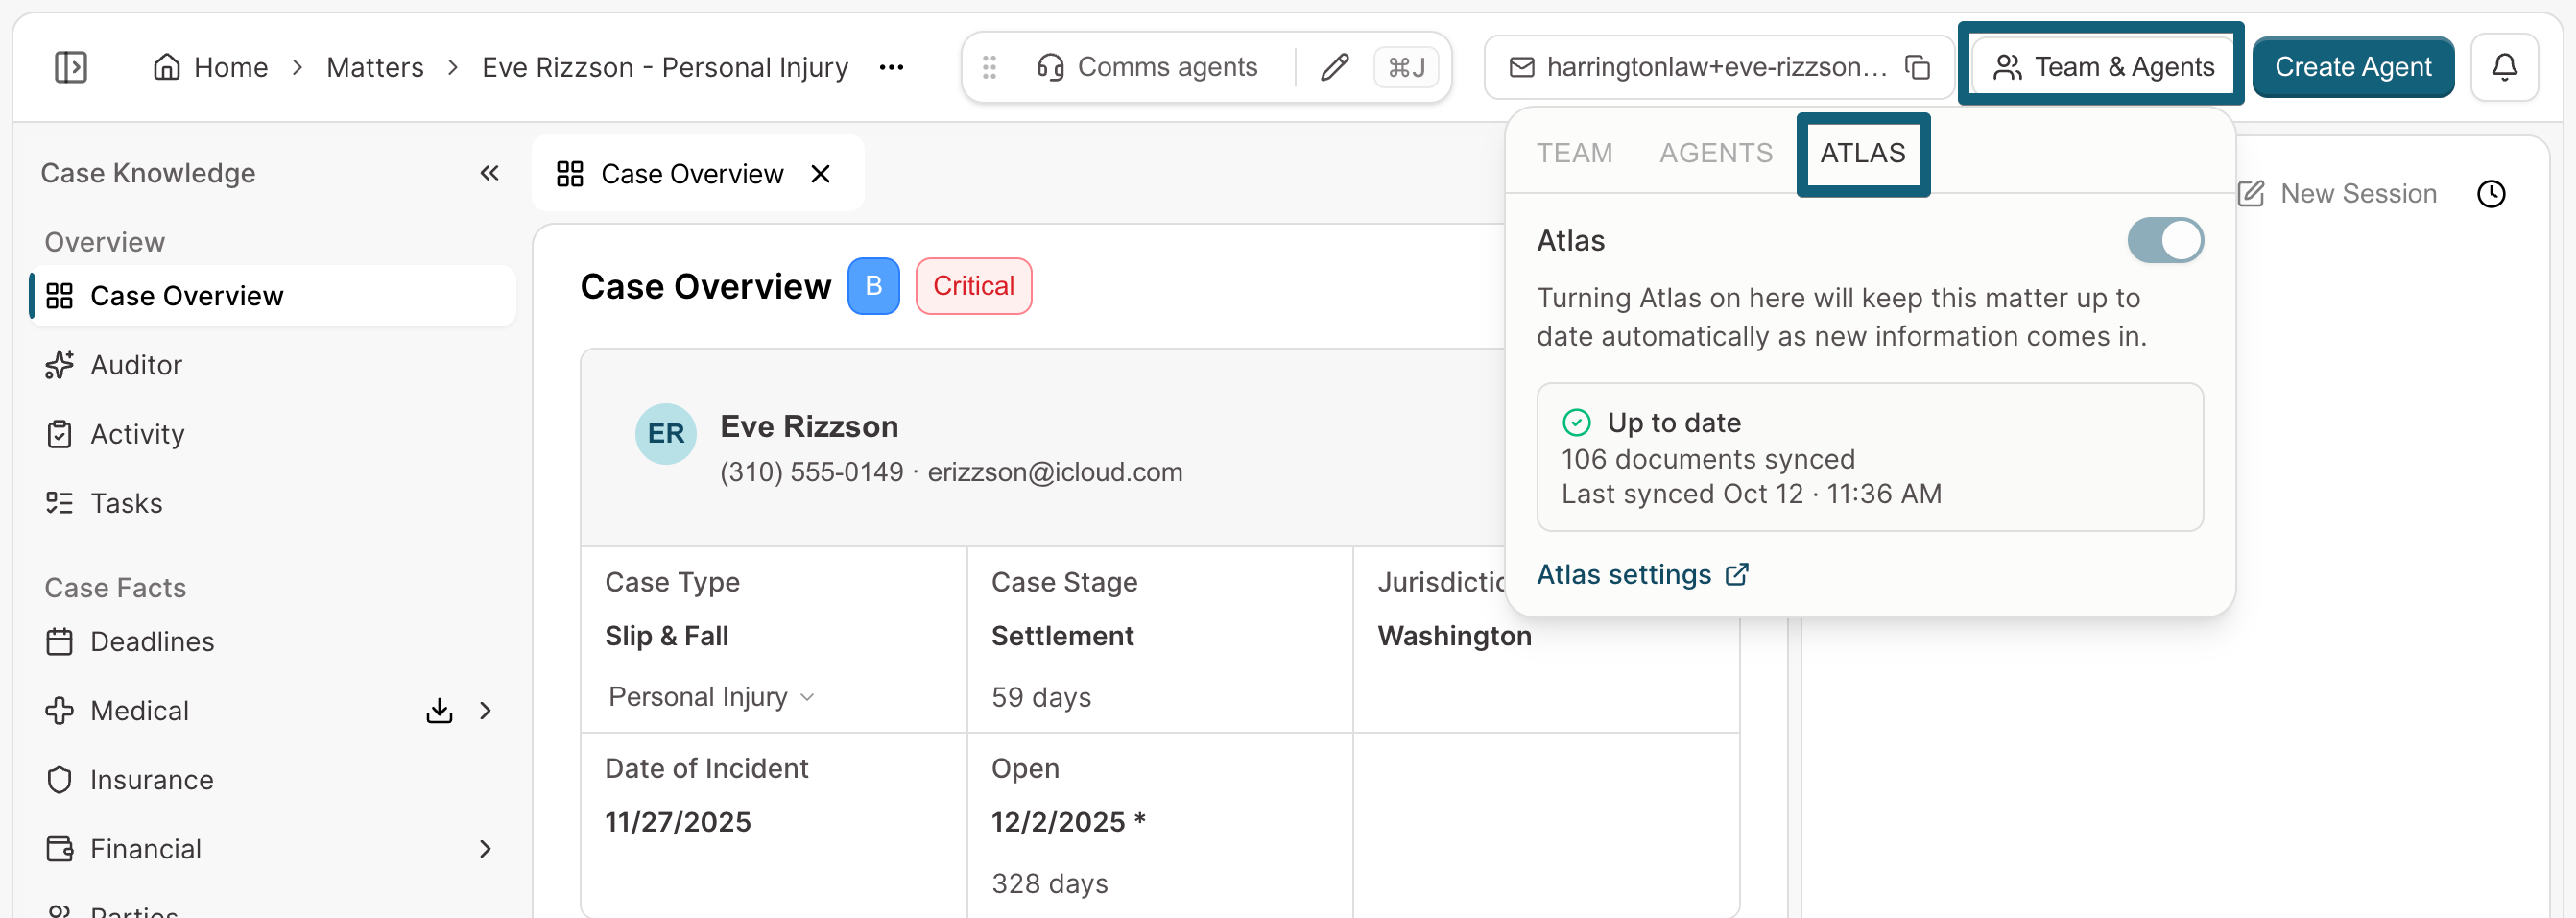2576x918 pixels.
Task: Select the ATLAS tab
Action: (x=1863, y=153)
